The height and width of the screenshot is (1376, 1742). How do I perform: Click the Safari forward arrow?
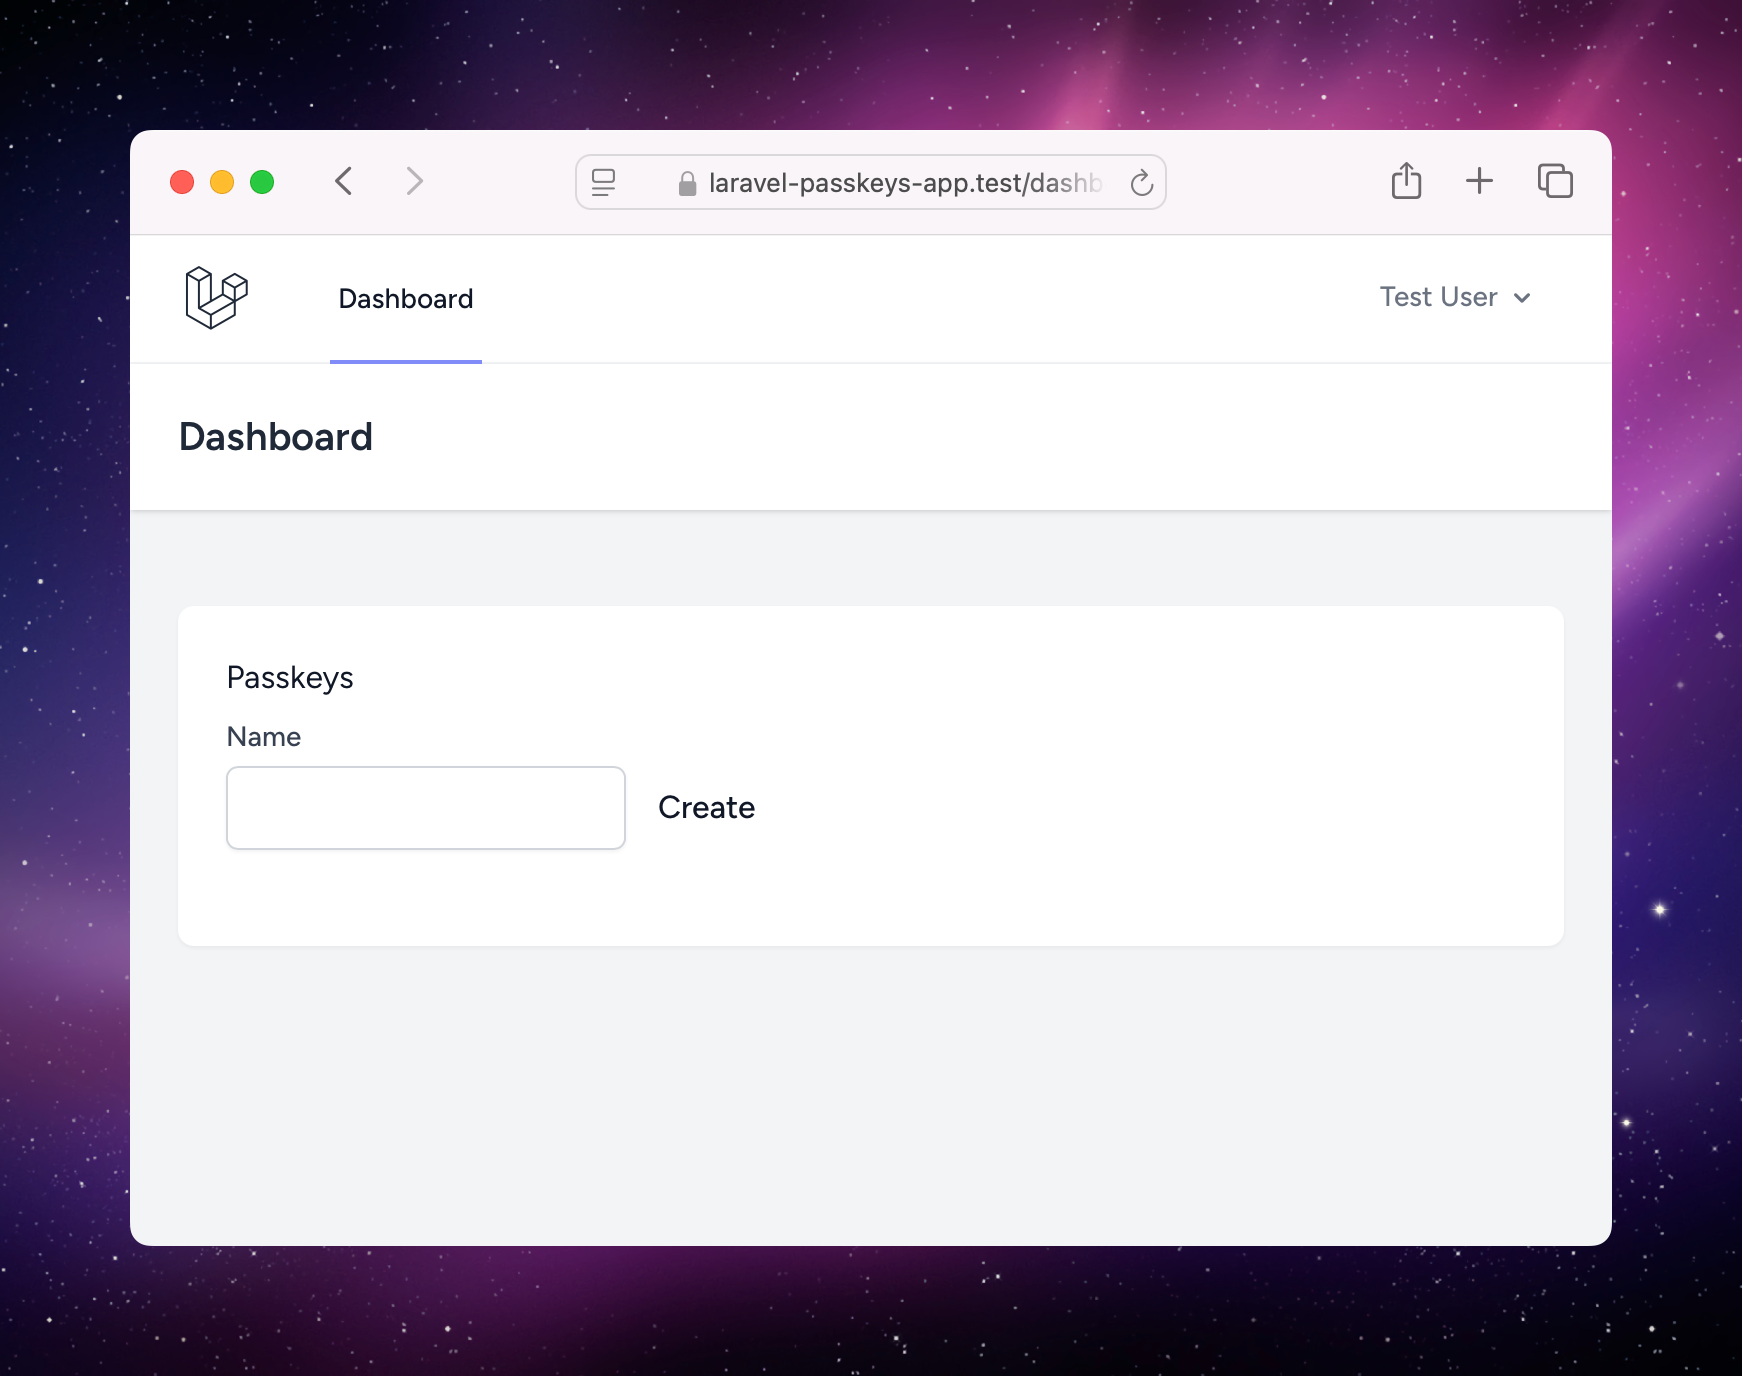414,181
